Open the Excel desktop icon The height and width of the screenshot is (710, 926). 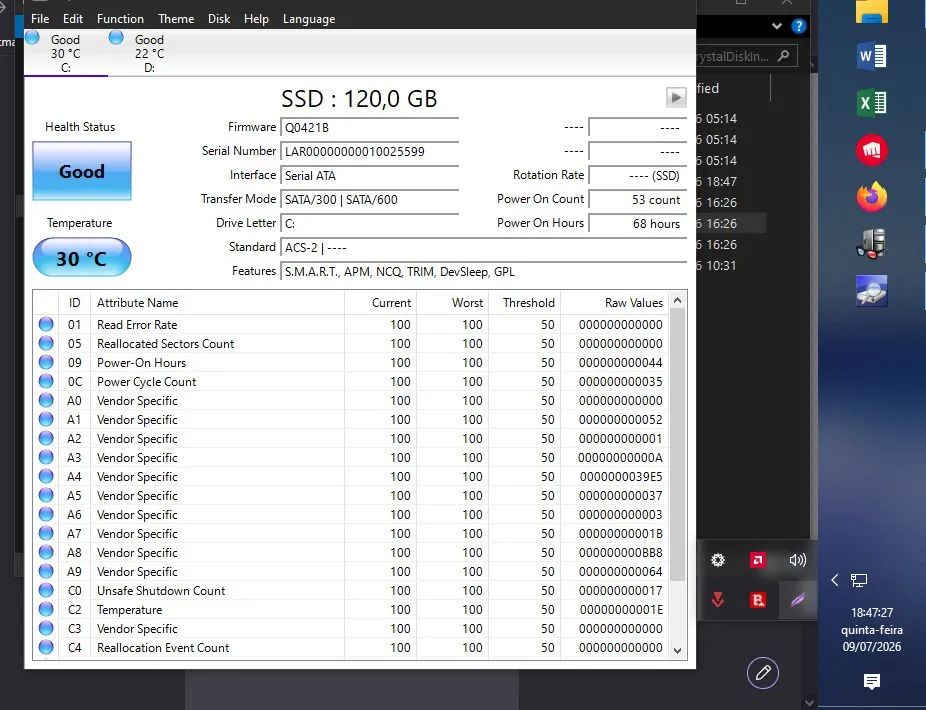(x=872, y=103)
